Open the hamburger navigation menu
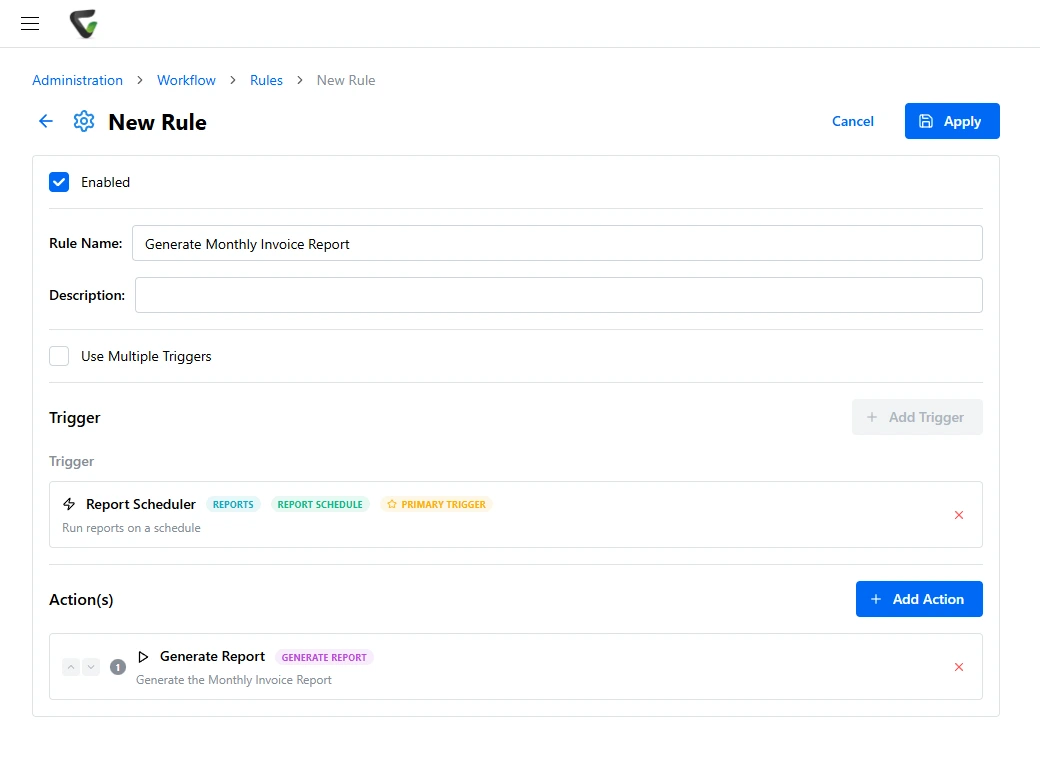This screenshot has width=1040, height=760. click(x=30, y=24)
